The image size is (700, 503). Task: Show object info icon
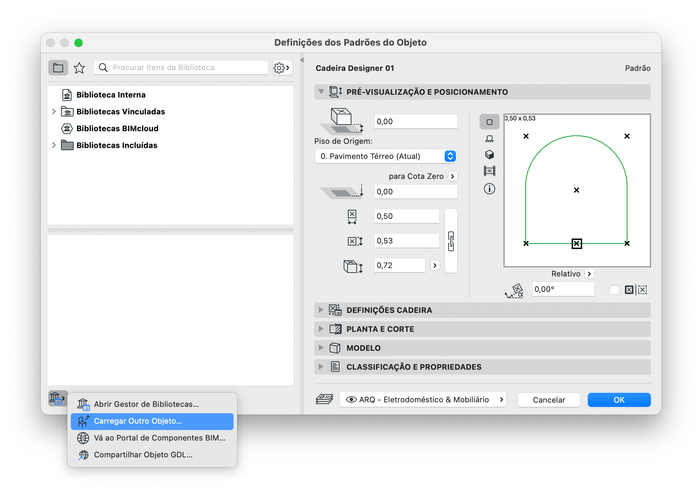489,189
